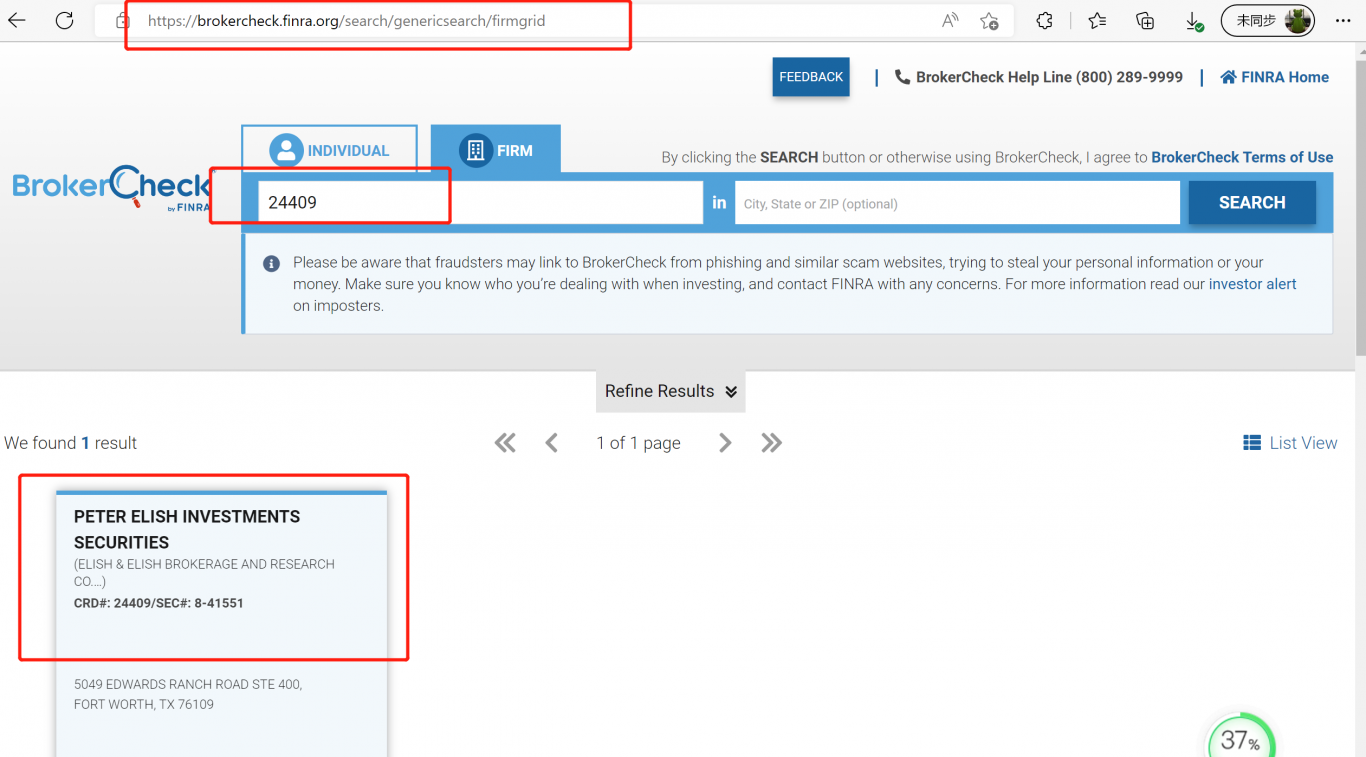Open site info via the lock icon
1366x757 pixels.
click(x=122, y=21)
